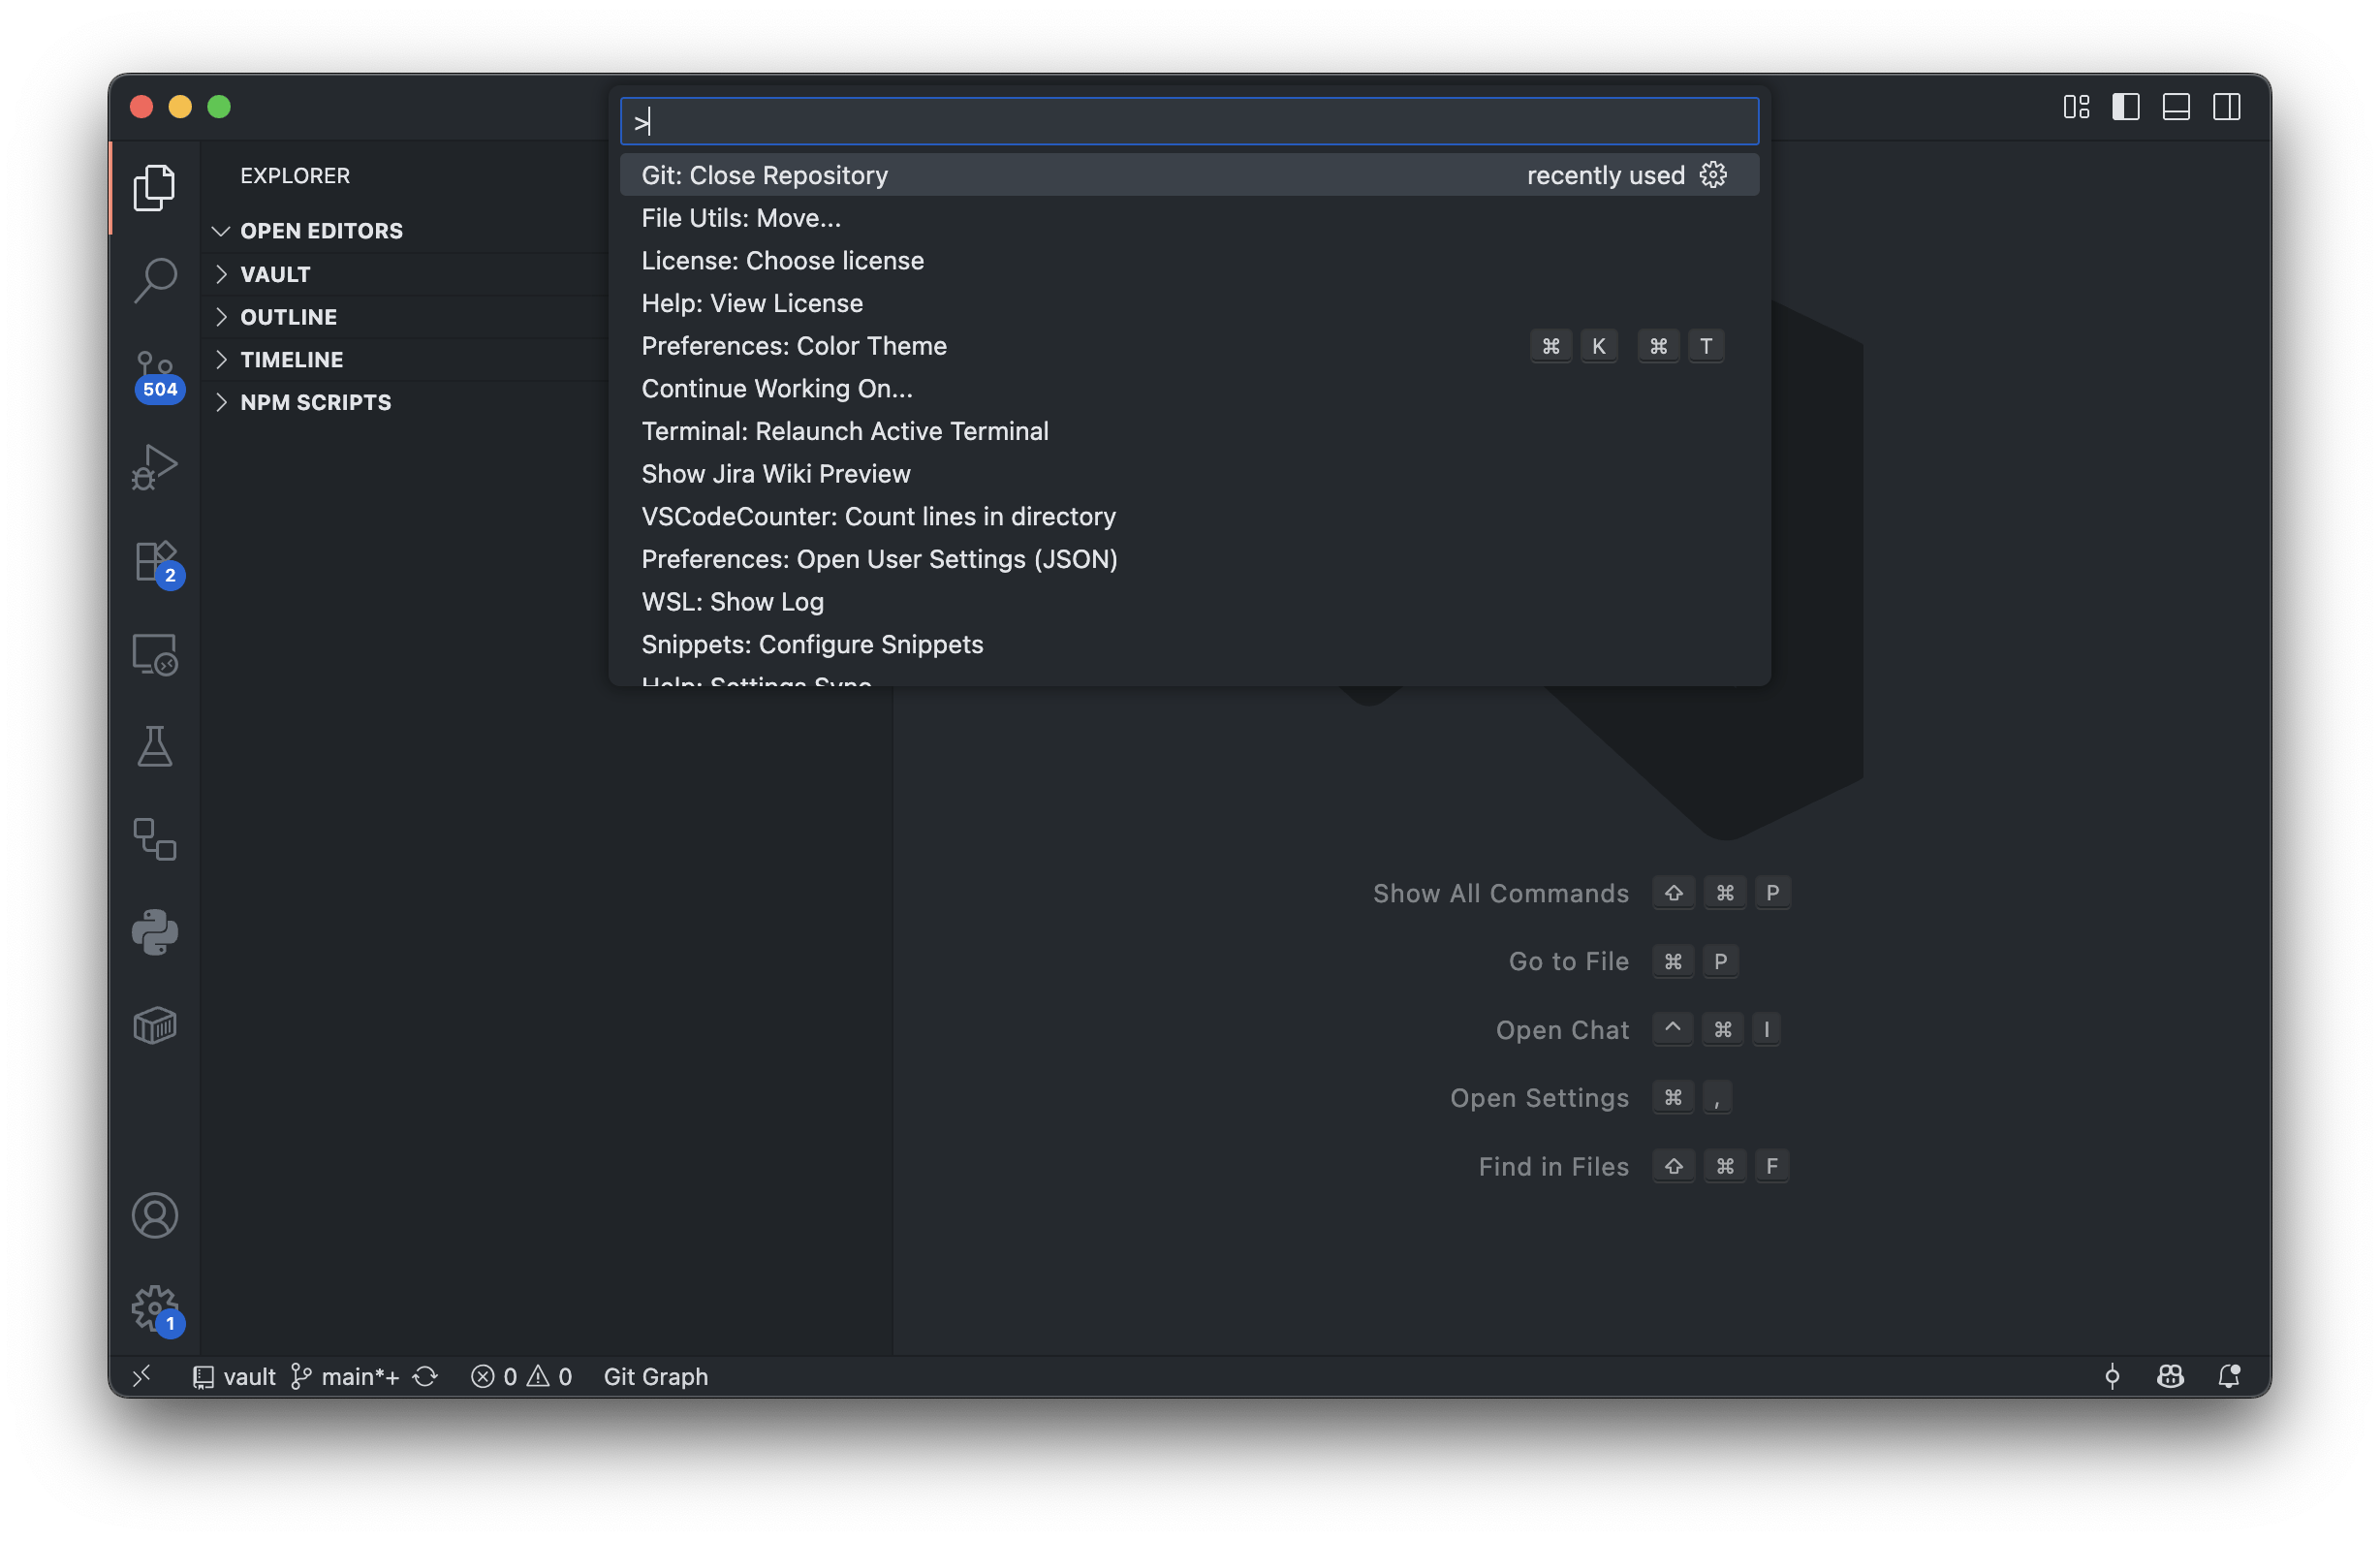Expand the NPM Scripts section
This screenshot has height=1541, width=2380.
point(404,402)
